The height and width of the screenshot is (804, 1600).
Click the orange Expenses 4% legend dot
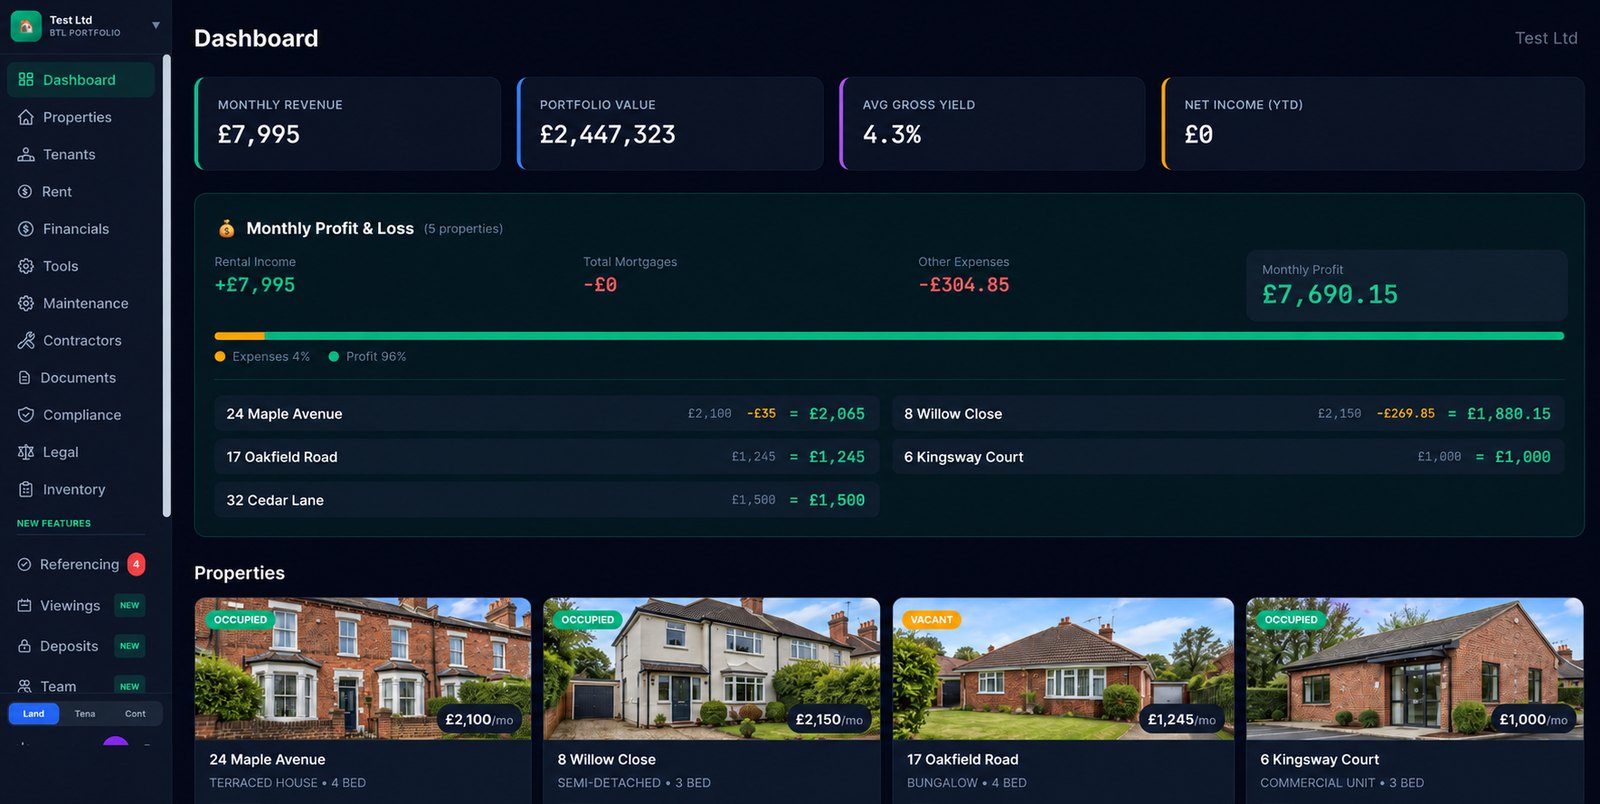[x=220, y=356]
